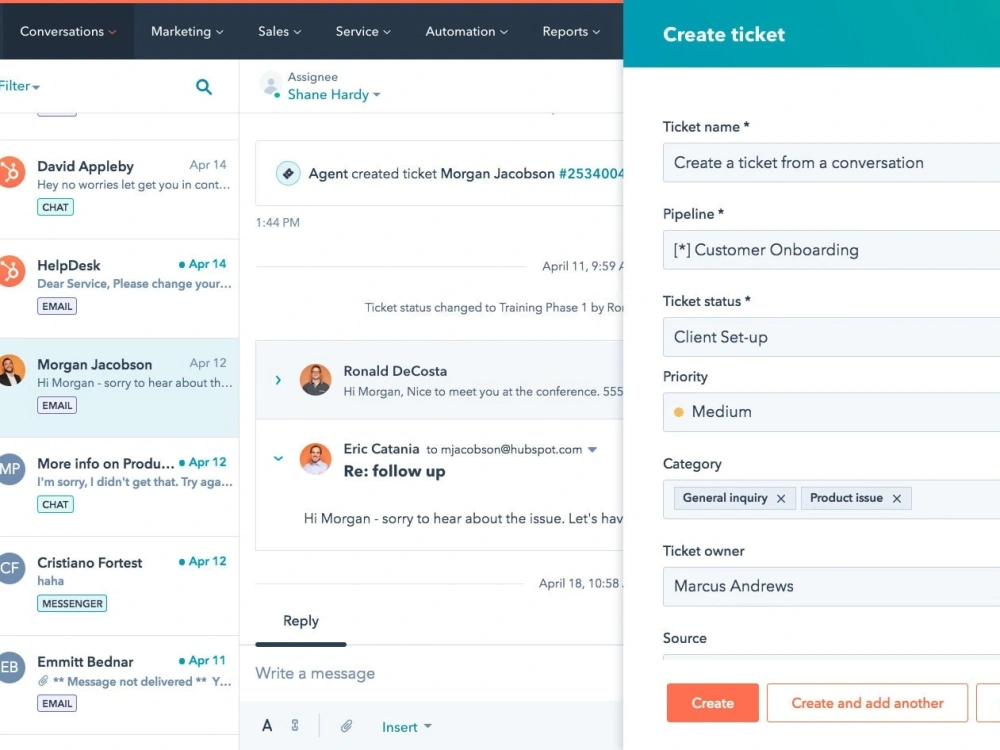Remove the Product issue category tag
1000x750 pixels.
897,499
